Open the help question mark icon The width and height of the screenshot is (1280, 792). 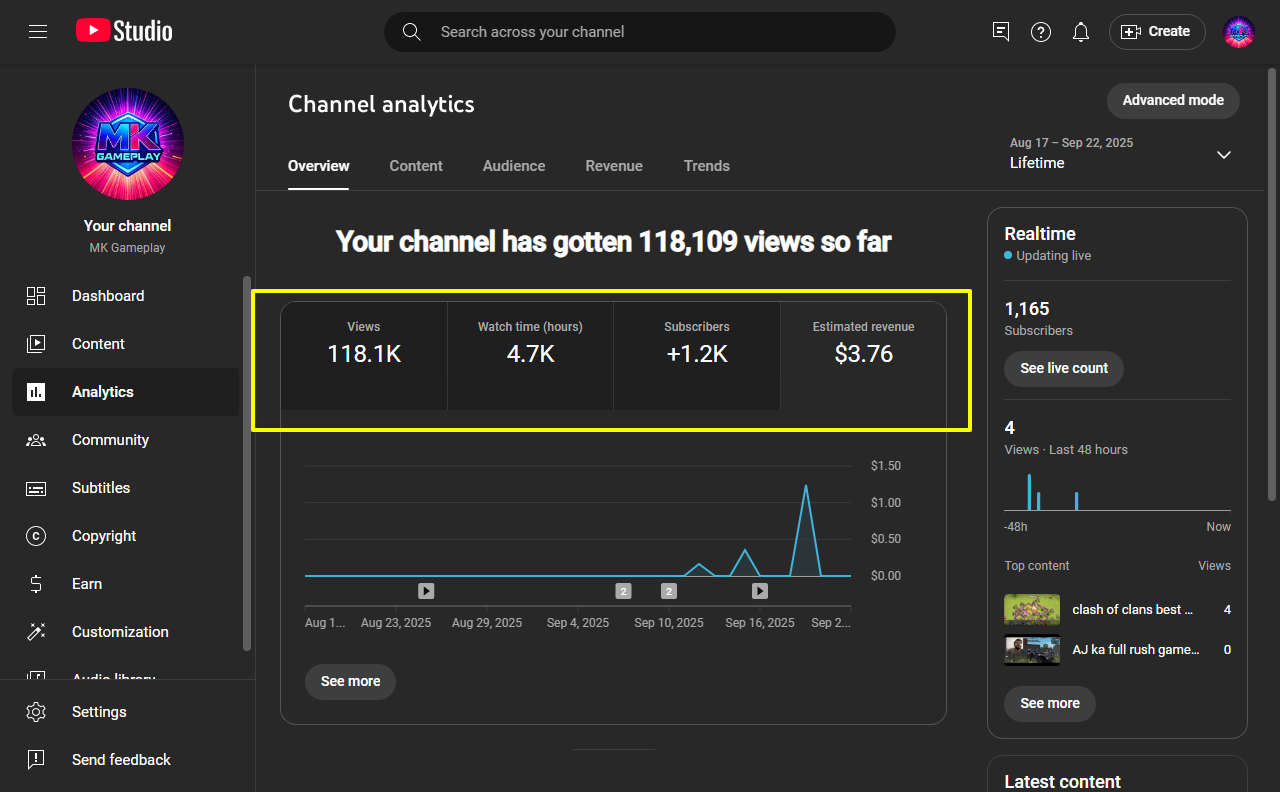[1041, 32]
